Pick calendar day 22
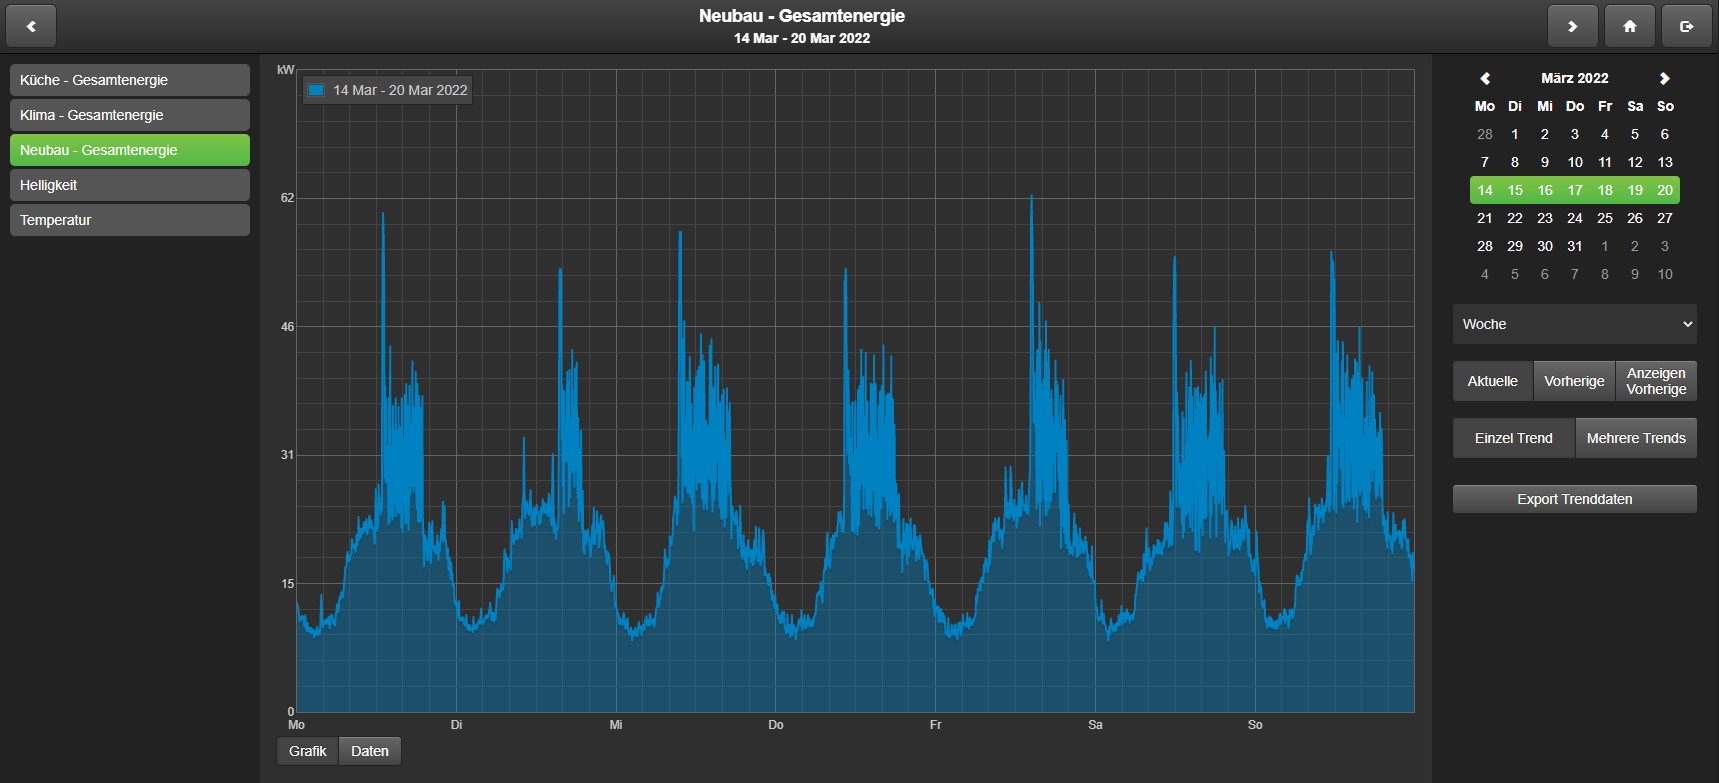 pyautogui.click(x=1515, y=218)
